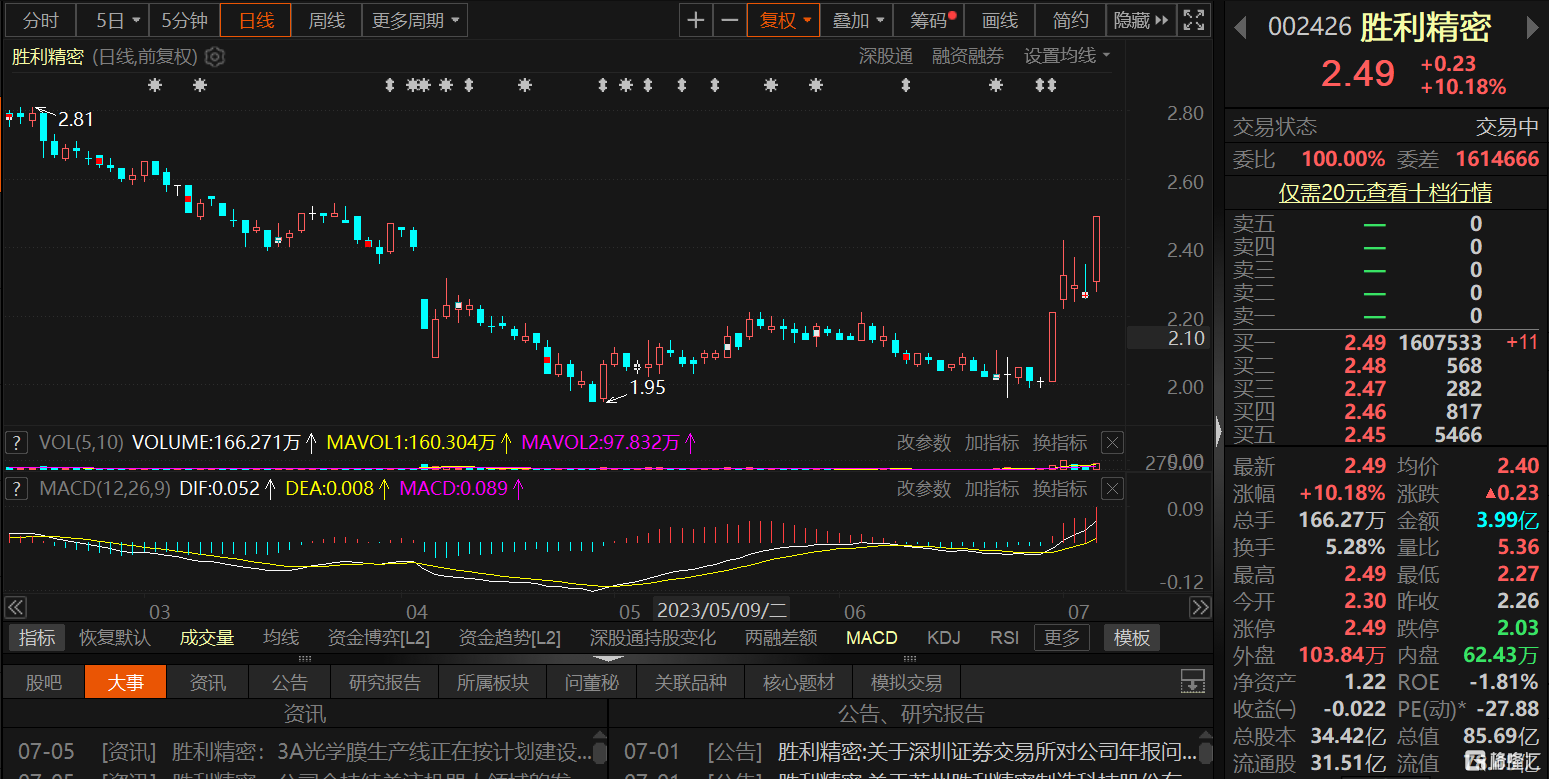Hide side panel with 隐藏 button
Image resolution: width=1549 pixels, height=779 pixels.
[x=1141, y=20]
